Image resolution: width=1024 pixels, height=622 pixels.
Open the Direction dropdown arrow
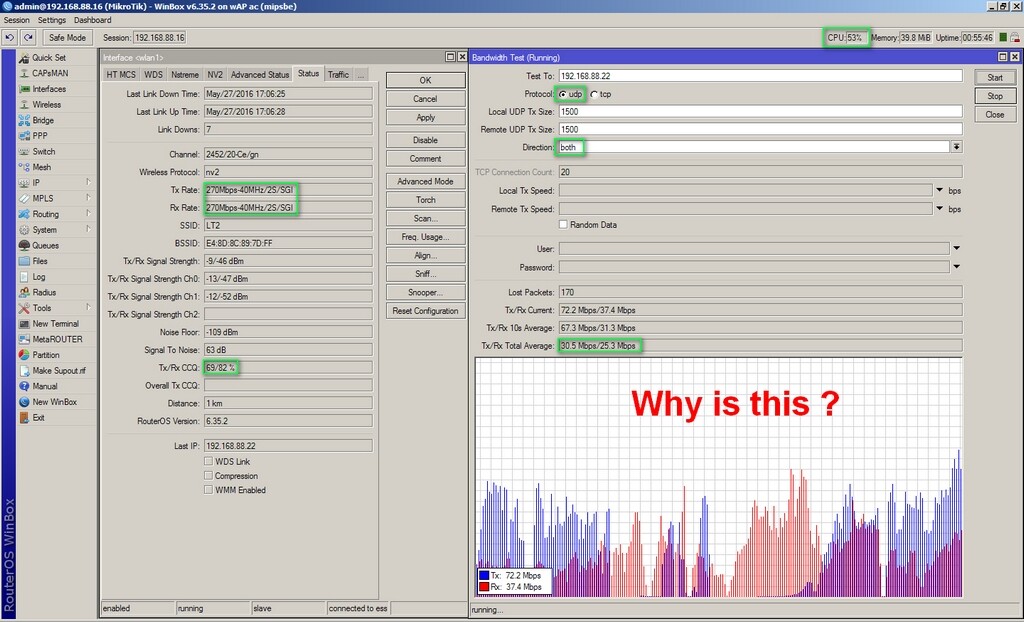[x=956, y=147]
